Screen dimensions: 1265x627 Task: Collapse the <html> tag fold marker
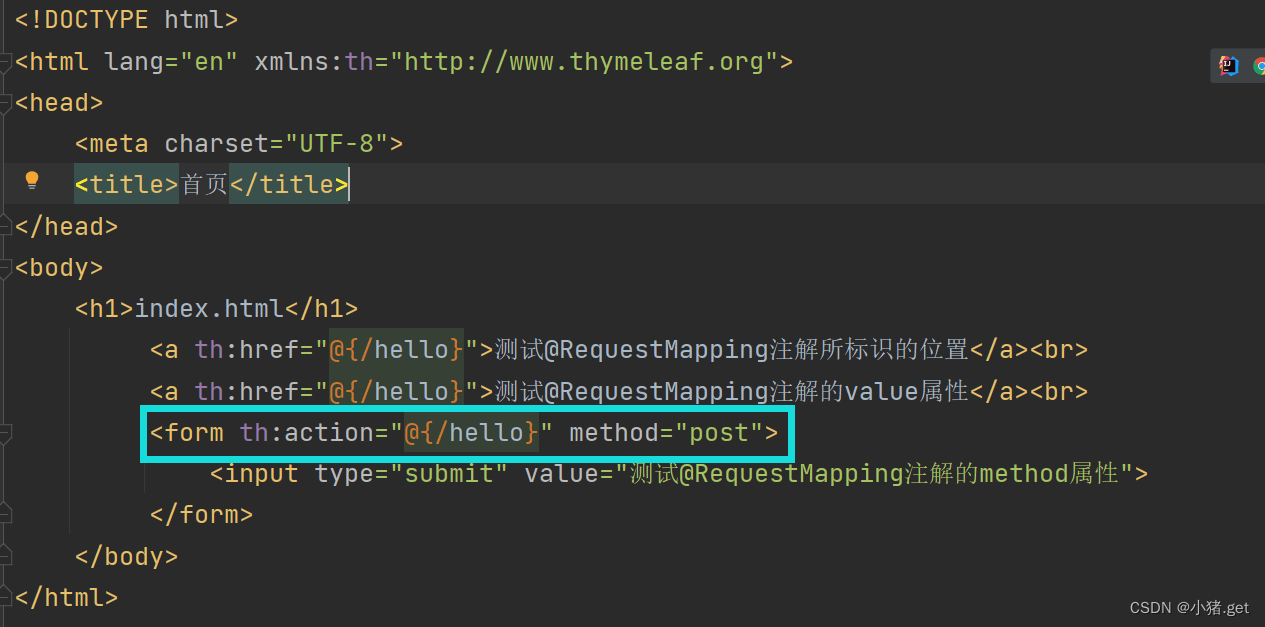point(5,62)
